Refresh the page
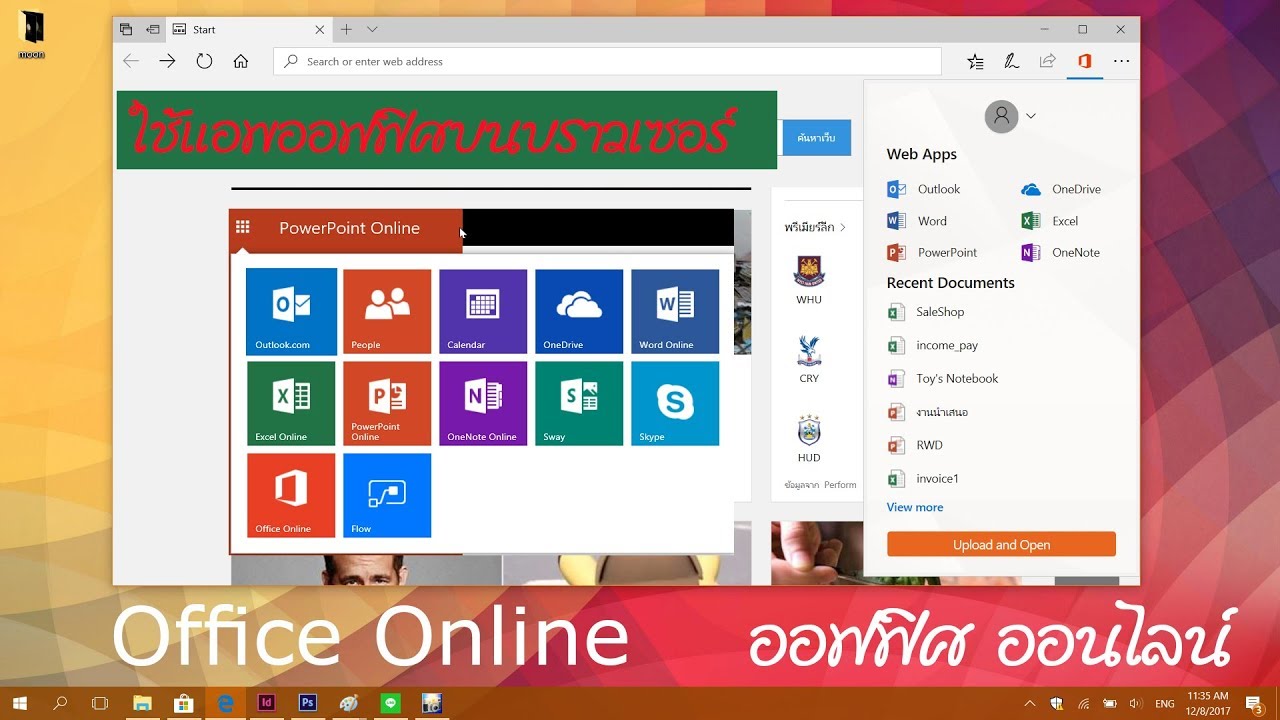The image size is (1280, 720). [x=204, y=61]
